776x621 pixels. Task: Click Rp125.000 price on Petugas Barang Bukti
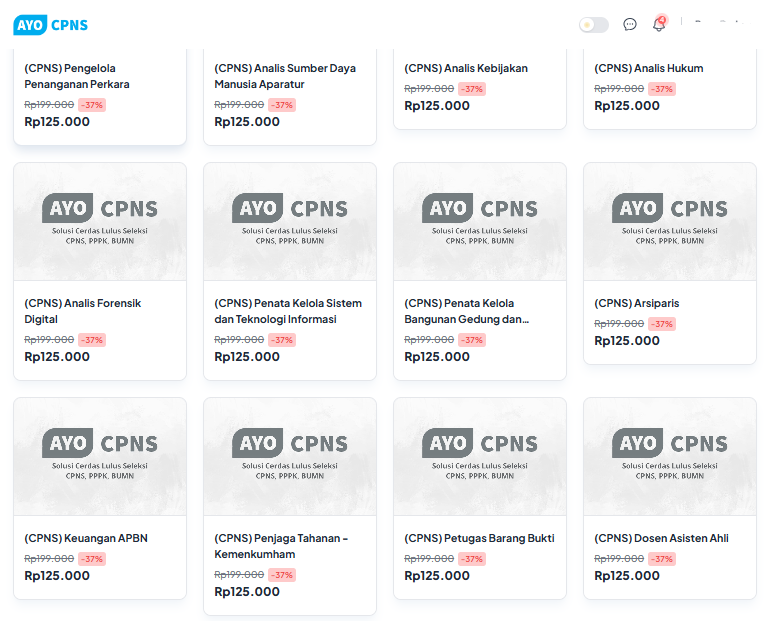coord(436,576)
